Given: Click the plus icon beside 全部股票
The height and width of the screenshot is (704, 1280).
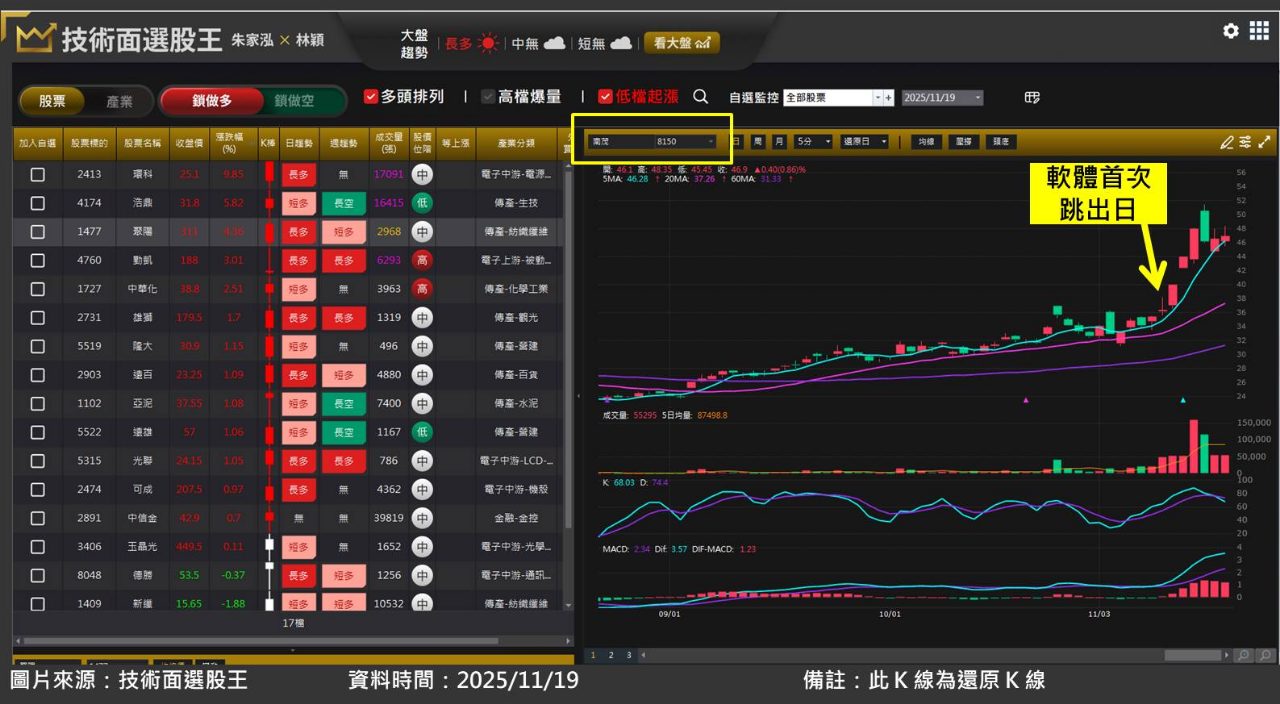Looking at the screenshot, I should point(888,98).
